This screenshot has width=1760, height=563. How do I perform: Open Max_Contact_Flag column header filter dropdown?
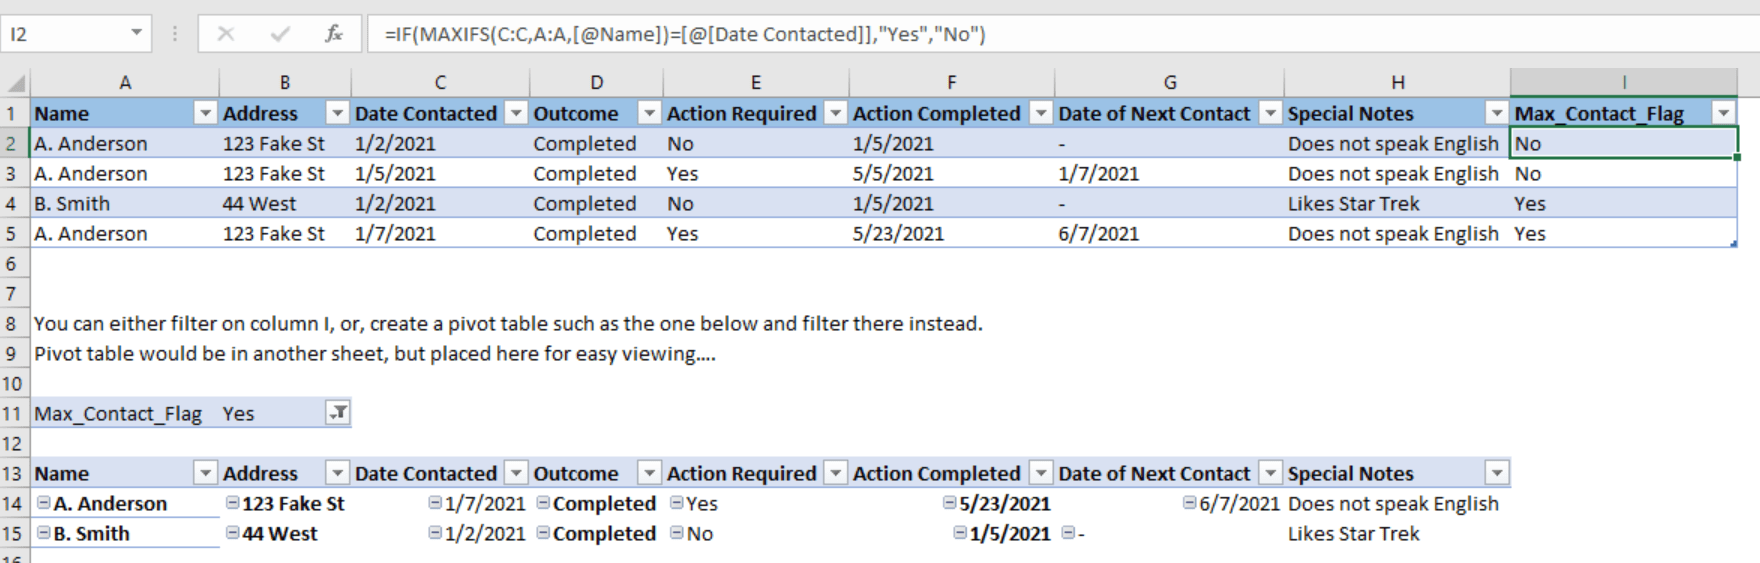point(1723,113)
